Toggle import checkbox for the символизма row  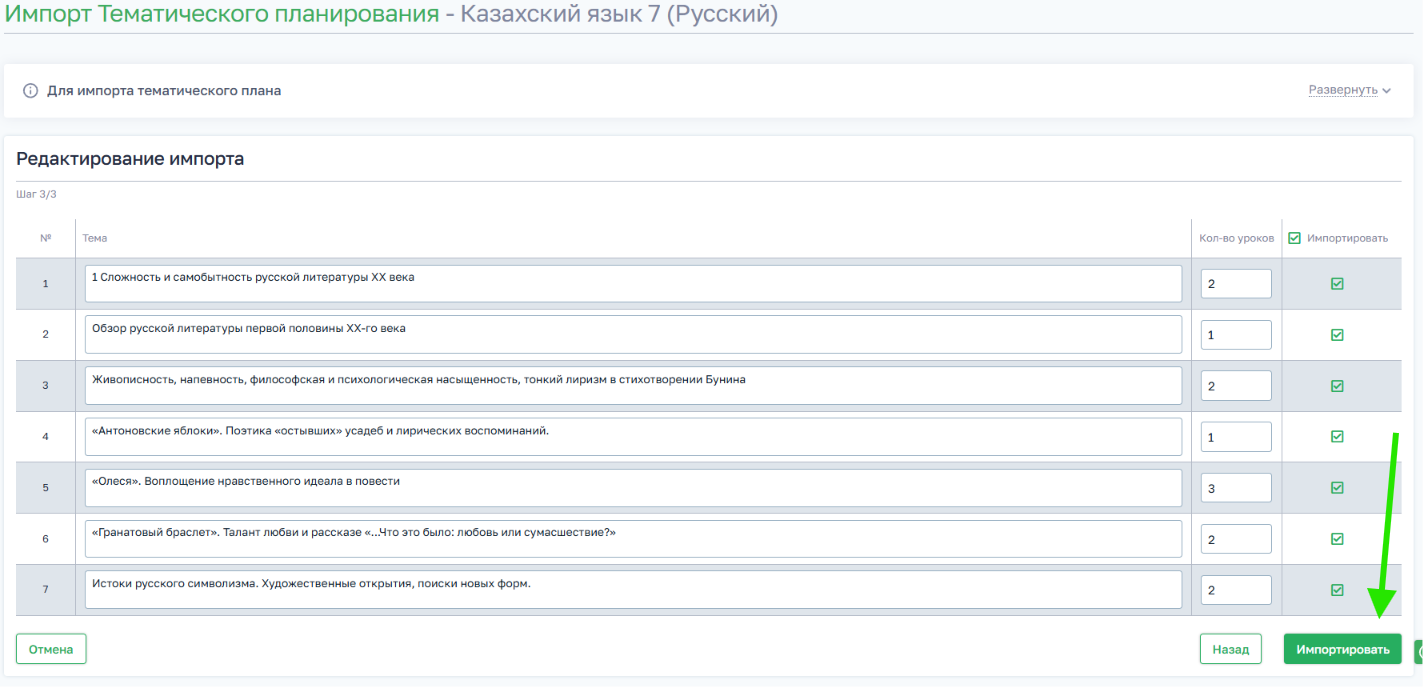[1337, 590]
